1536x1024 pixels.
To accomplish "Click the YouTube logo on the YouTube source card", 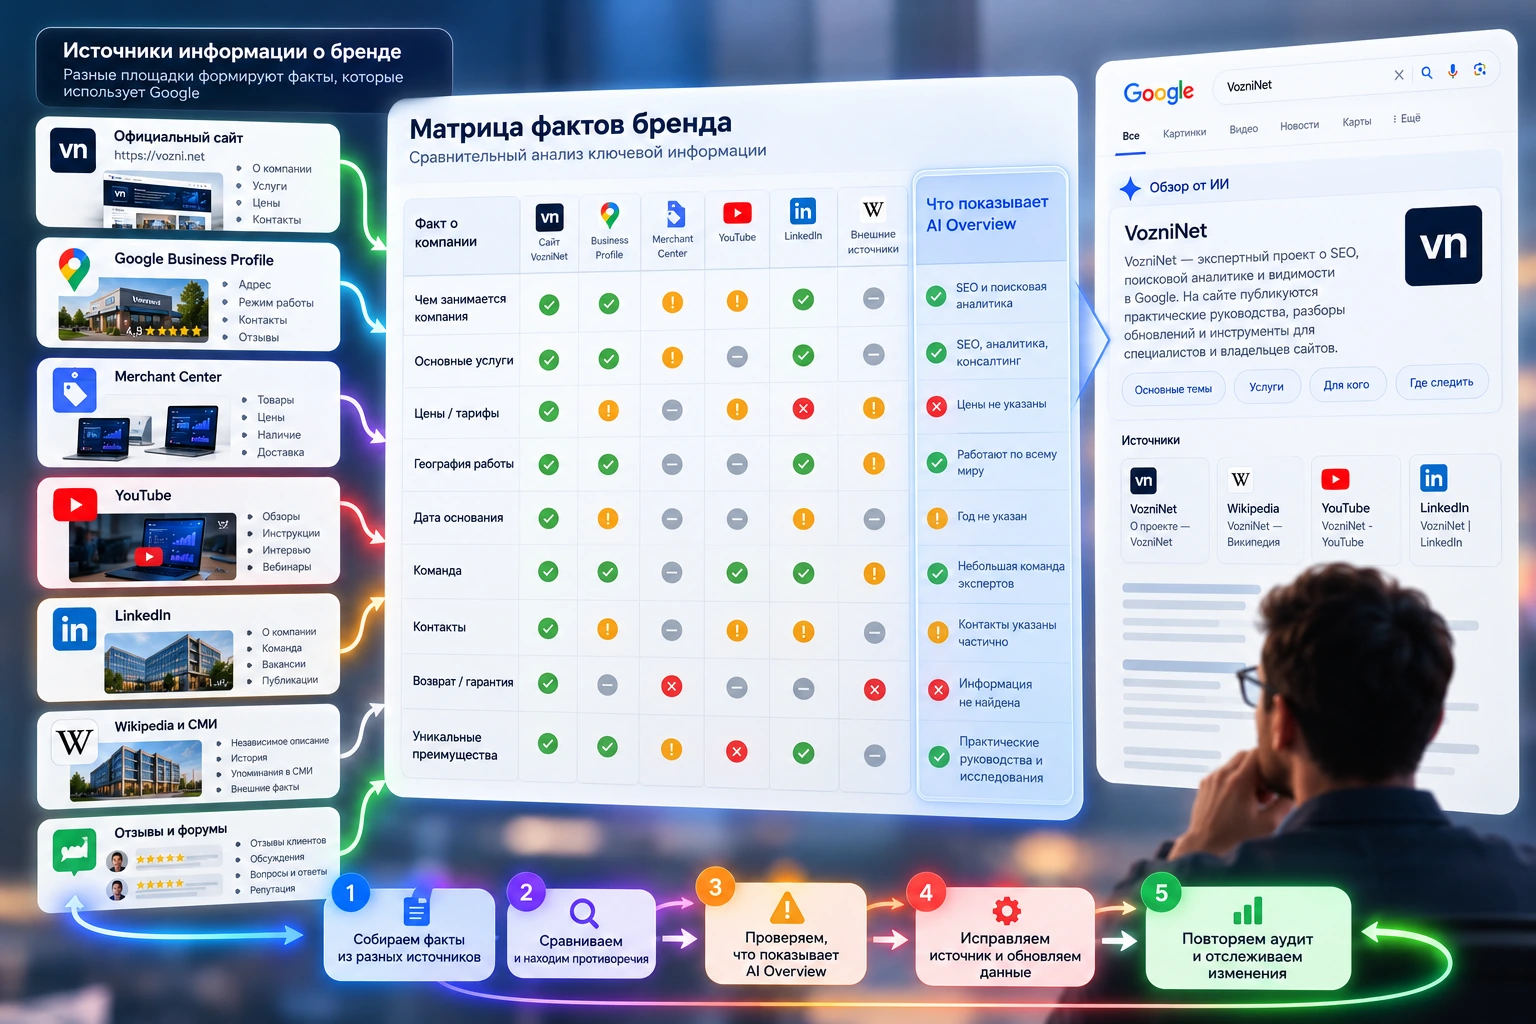I will tap(75, 505).
